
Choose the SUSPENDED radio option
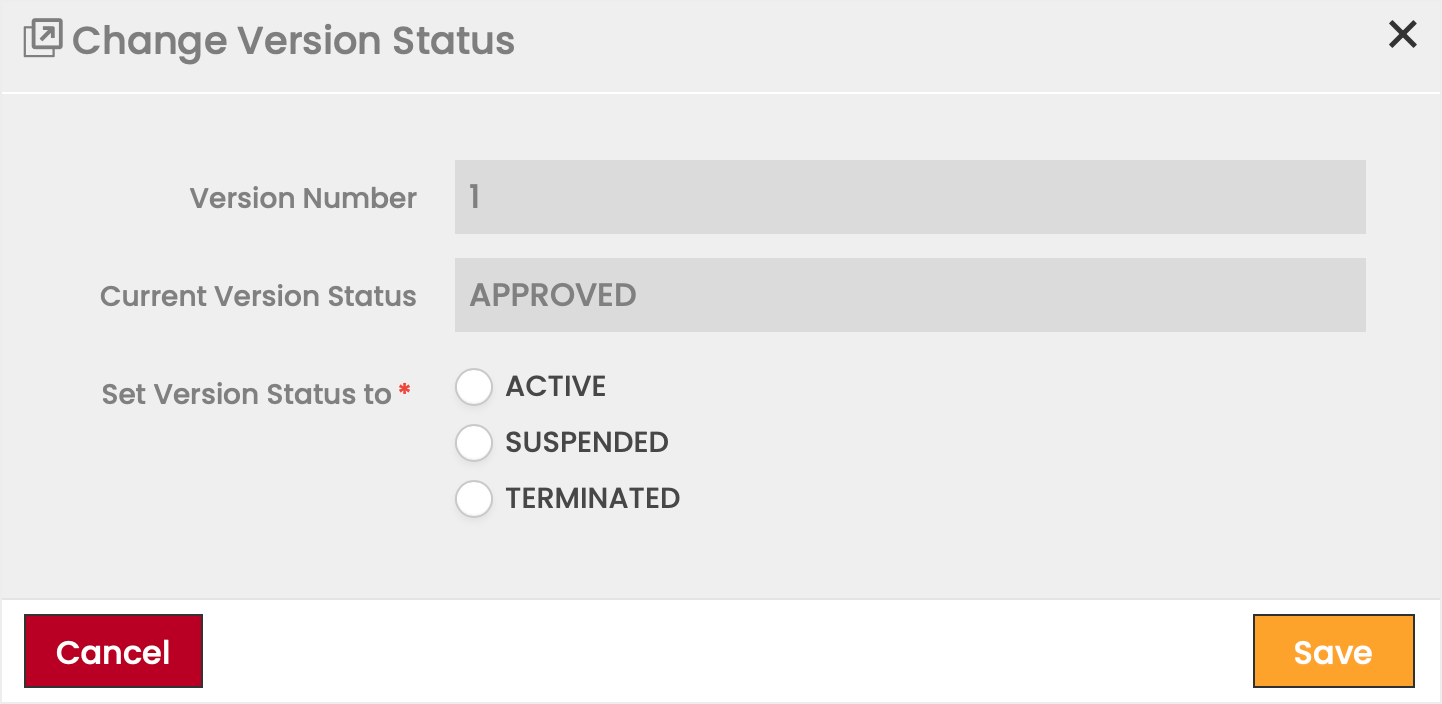[474, 443]
